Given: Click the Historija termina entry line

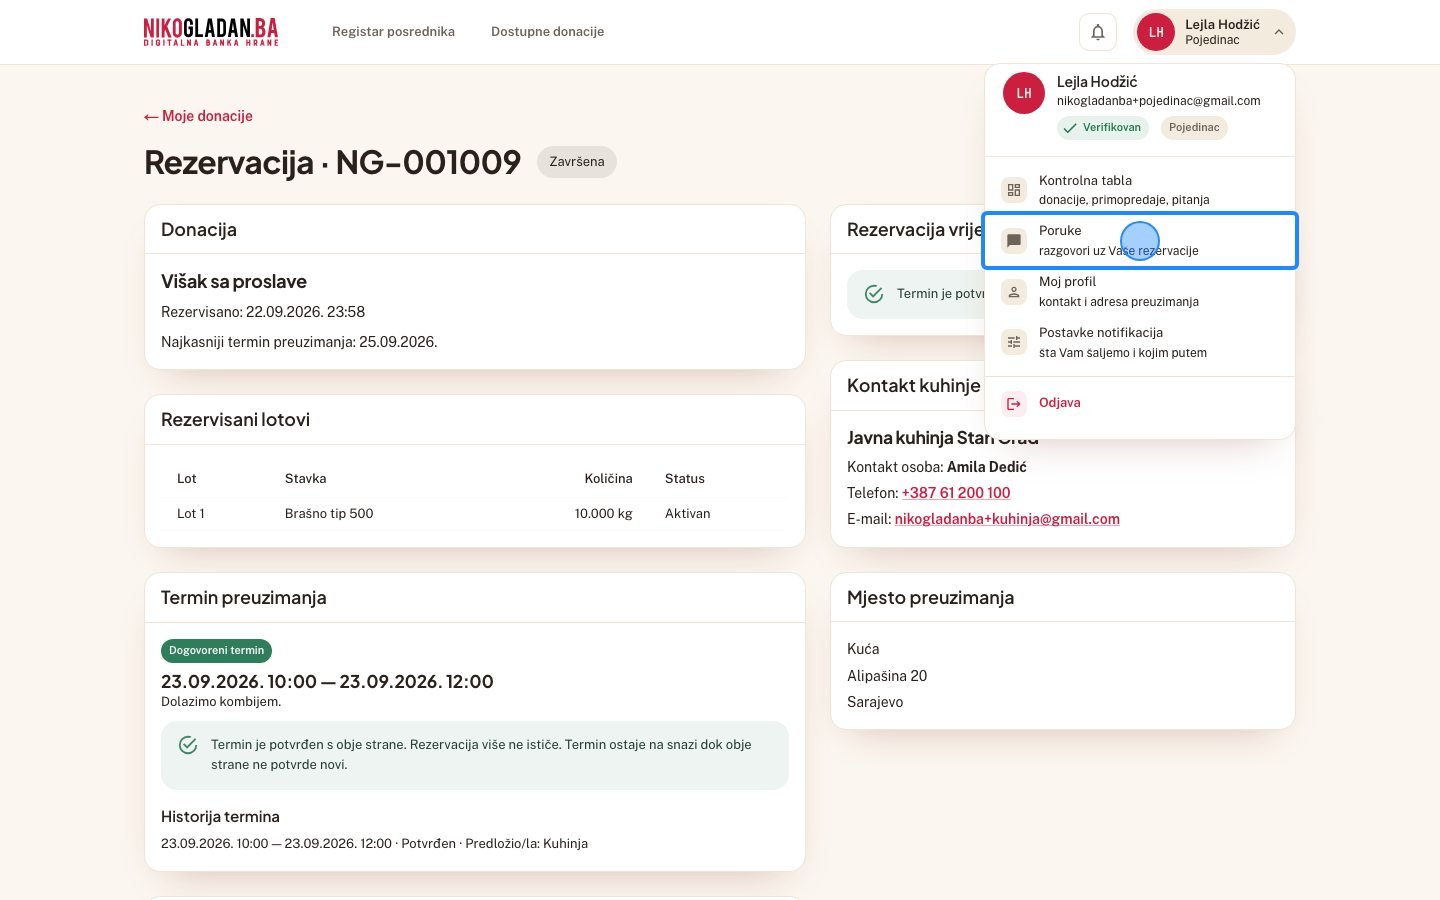Looking at the screenshot, I should tap(374, 844).
